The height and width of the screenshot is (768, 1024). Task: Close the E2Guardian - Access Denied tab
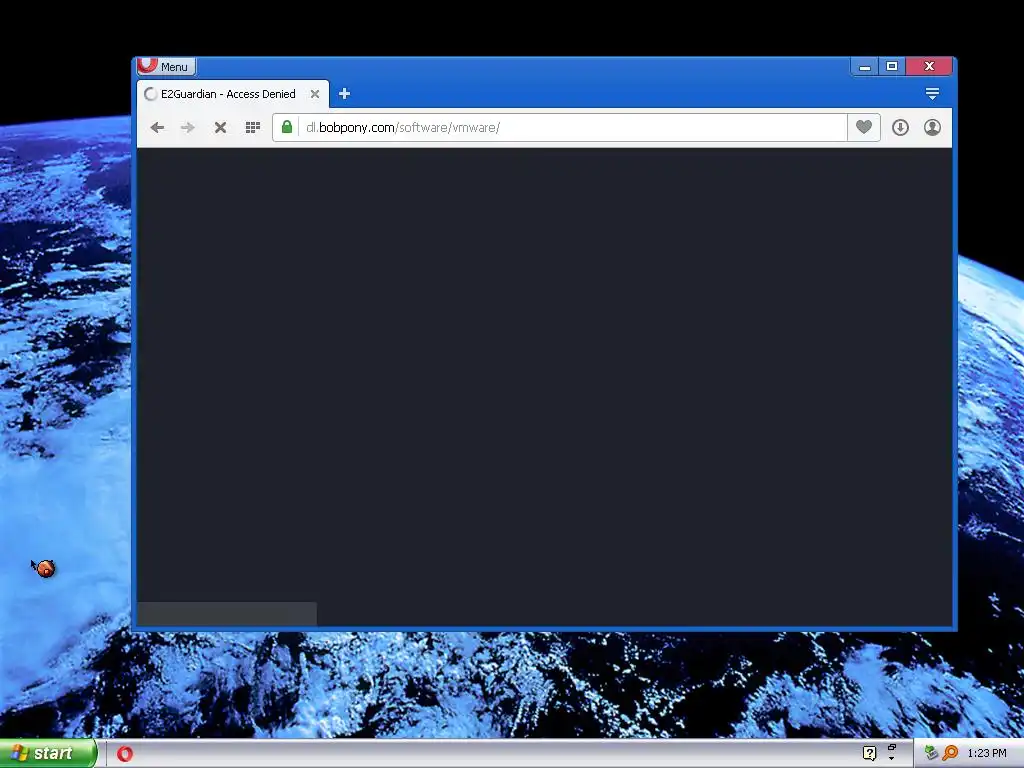click(x=315, y=94)
